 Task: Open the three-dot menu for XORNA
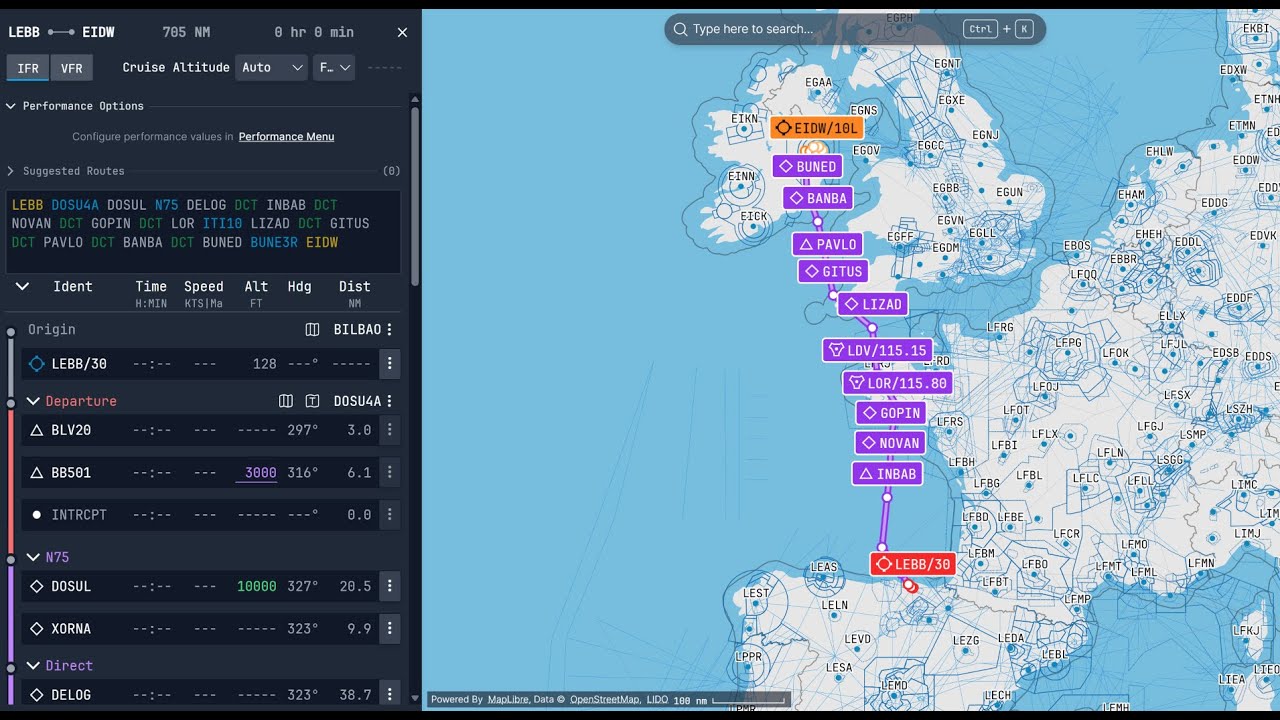(390, 628)
